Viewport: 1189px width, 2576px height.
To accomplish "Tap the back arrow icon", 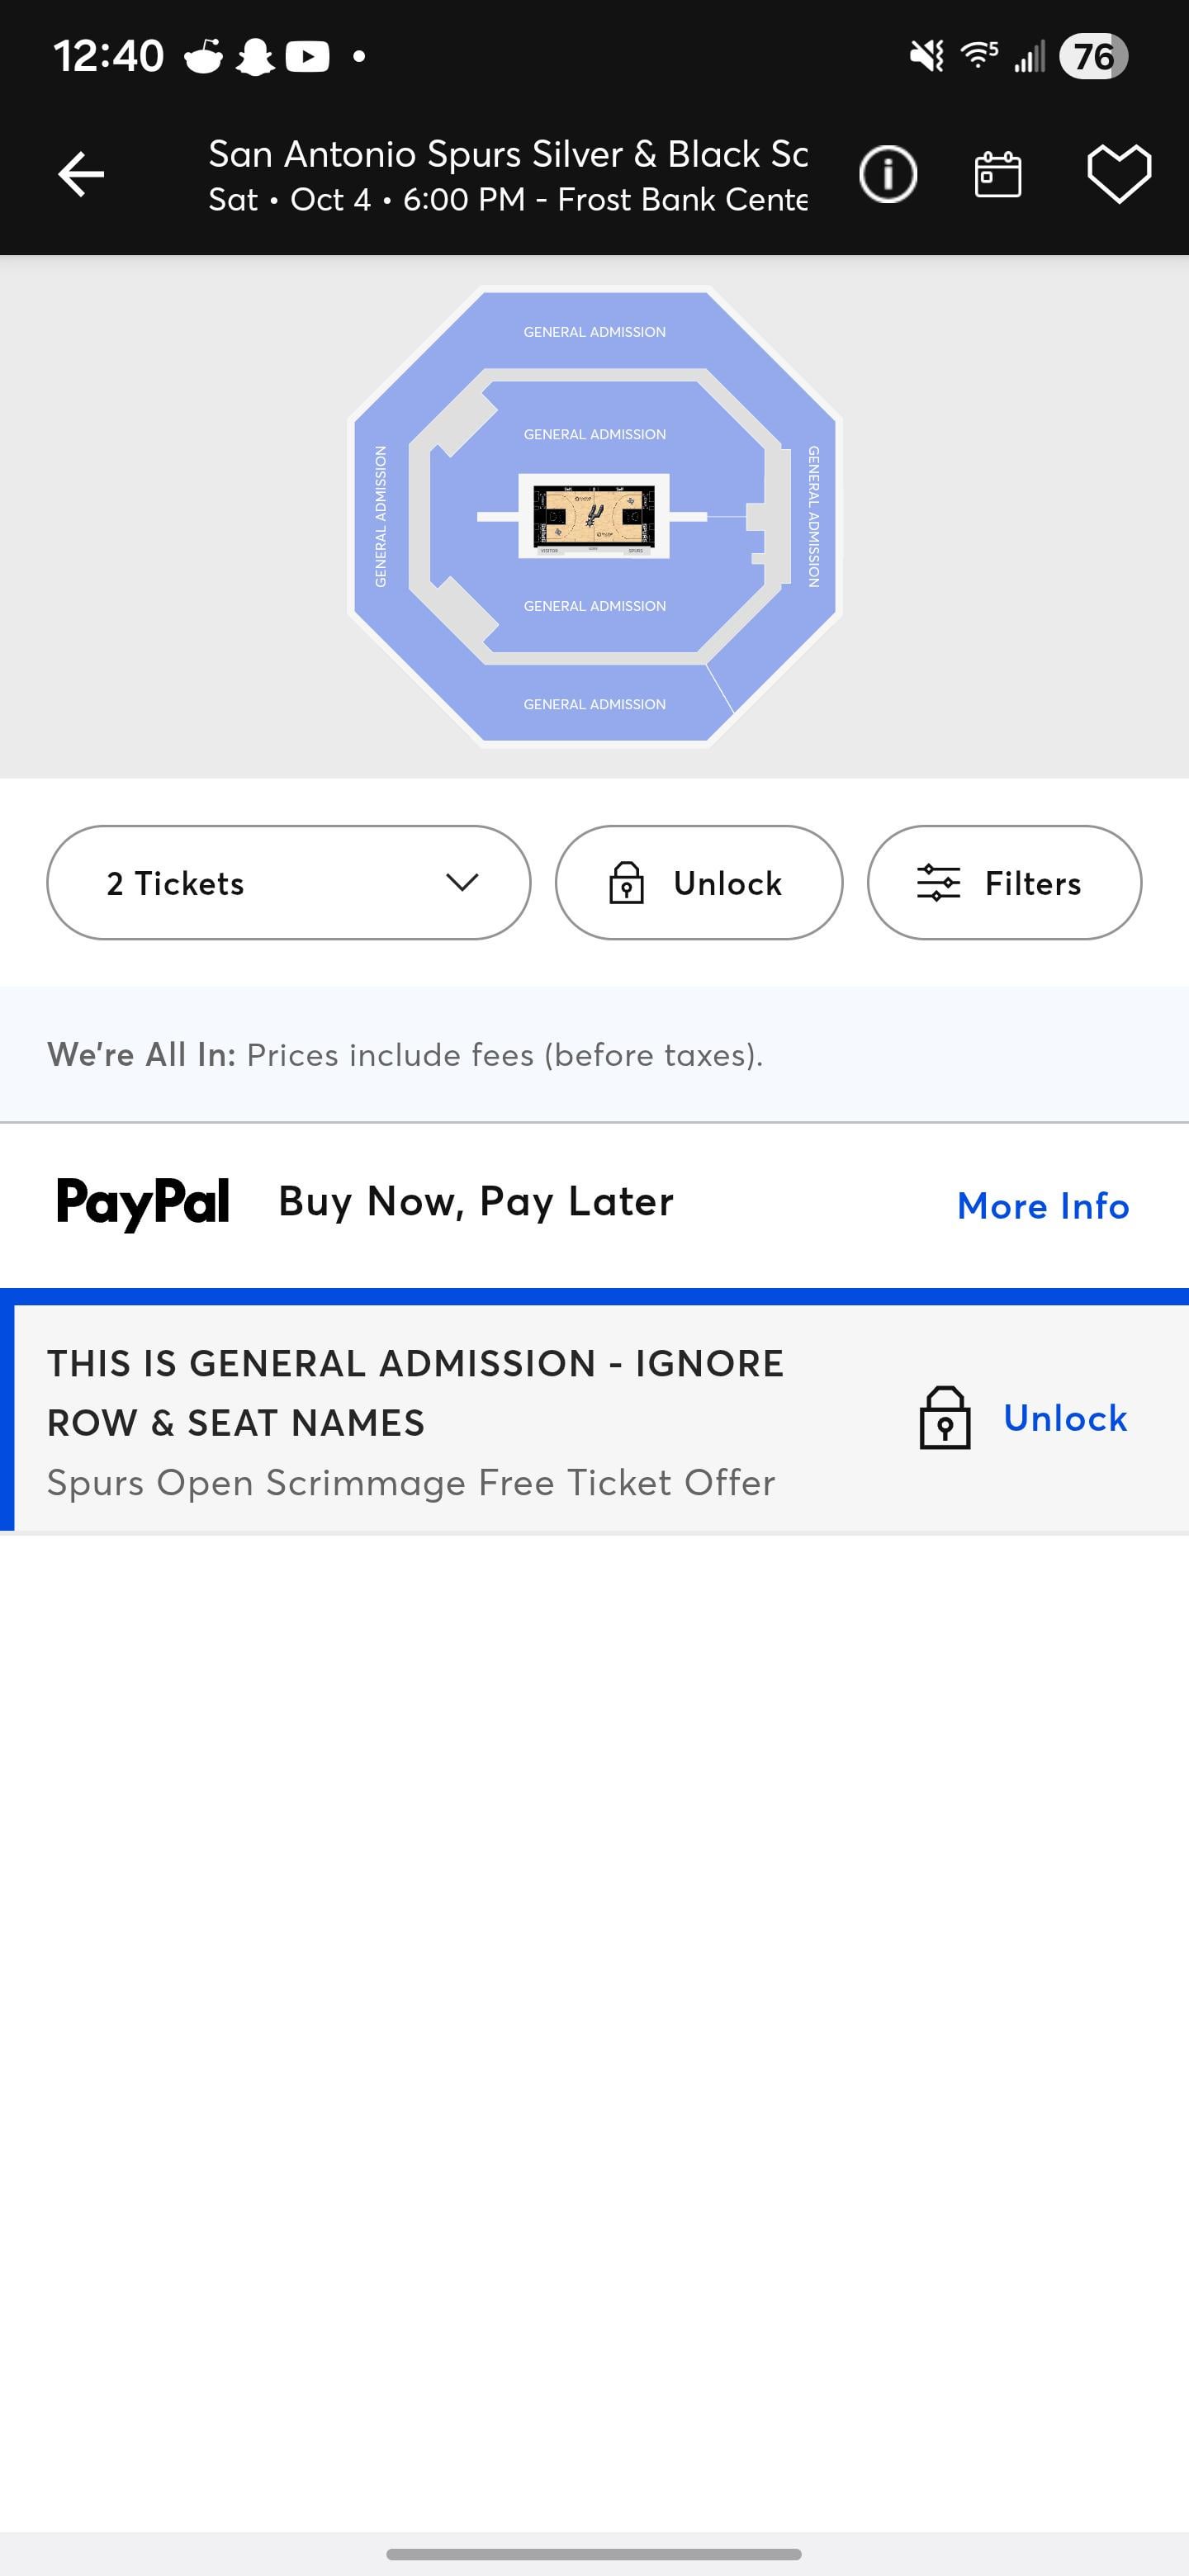I will [x=81, y=174].
